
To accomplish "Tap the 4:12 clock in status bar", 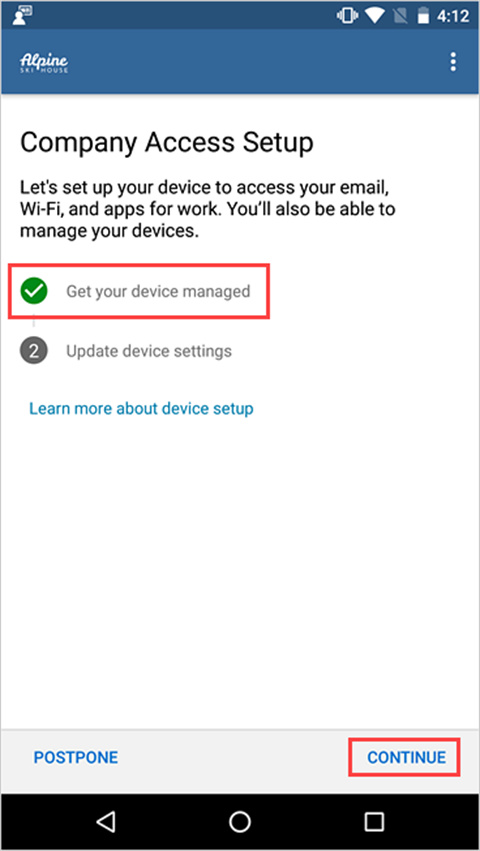I will point(452,16).
